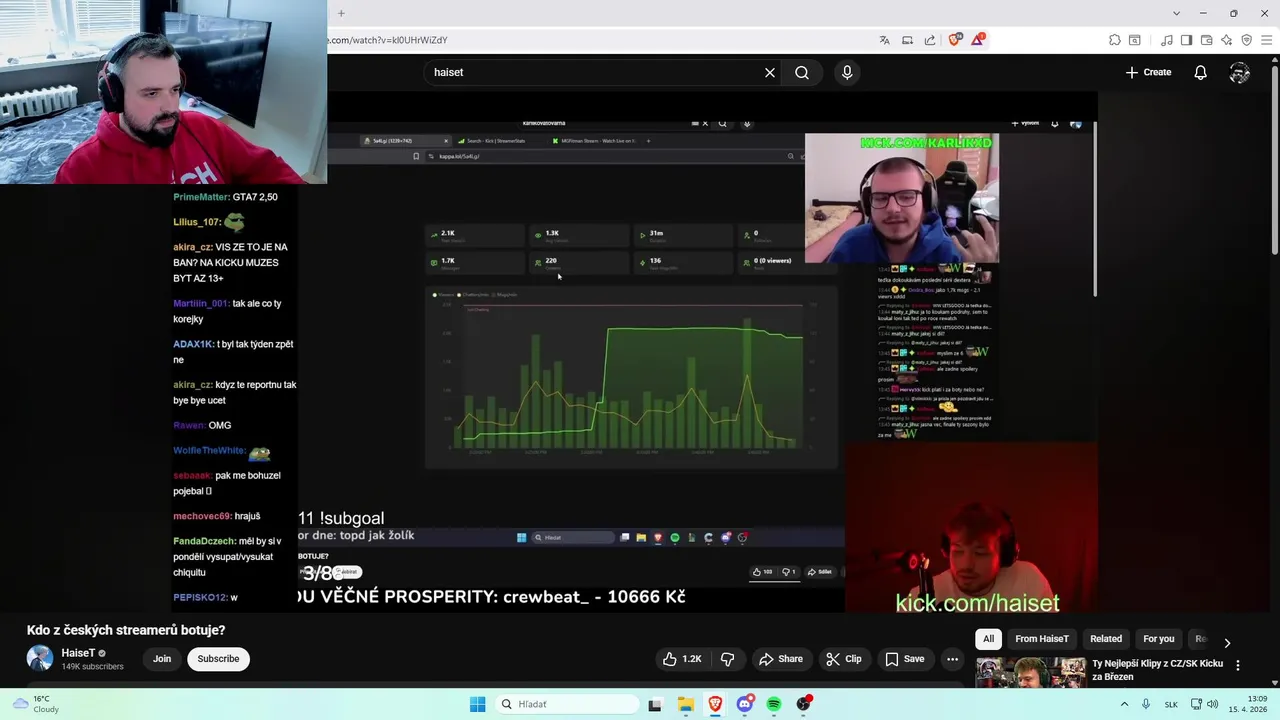Viewport: 1280px width, 720px height.
Task: Click the browser address bar URL
Action: (387, 40)
